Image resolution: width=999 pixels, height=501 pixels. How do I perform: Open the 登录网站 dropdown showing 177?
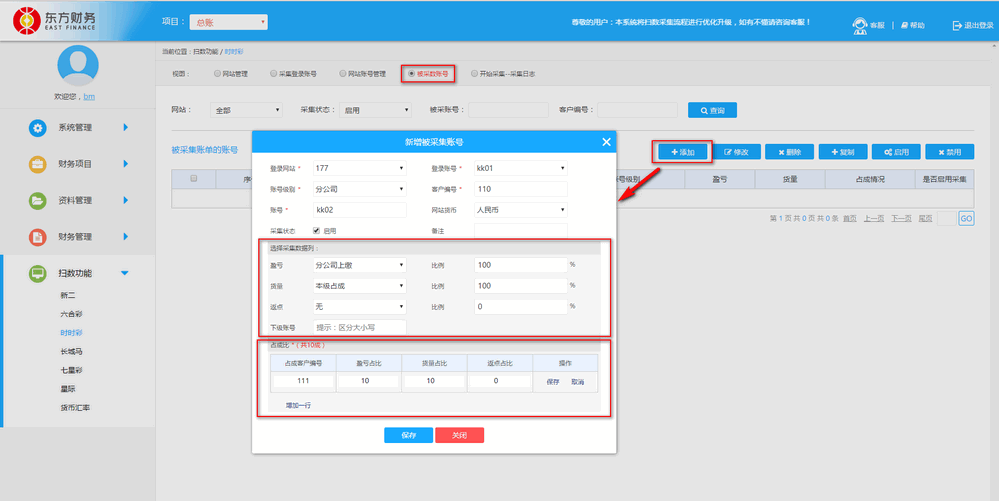pyautogui.click(x=359, y=168)
